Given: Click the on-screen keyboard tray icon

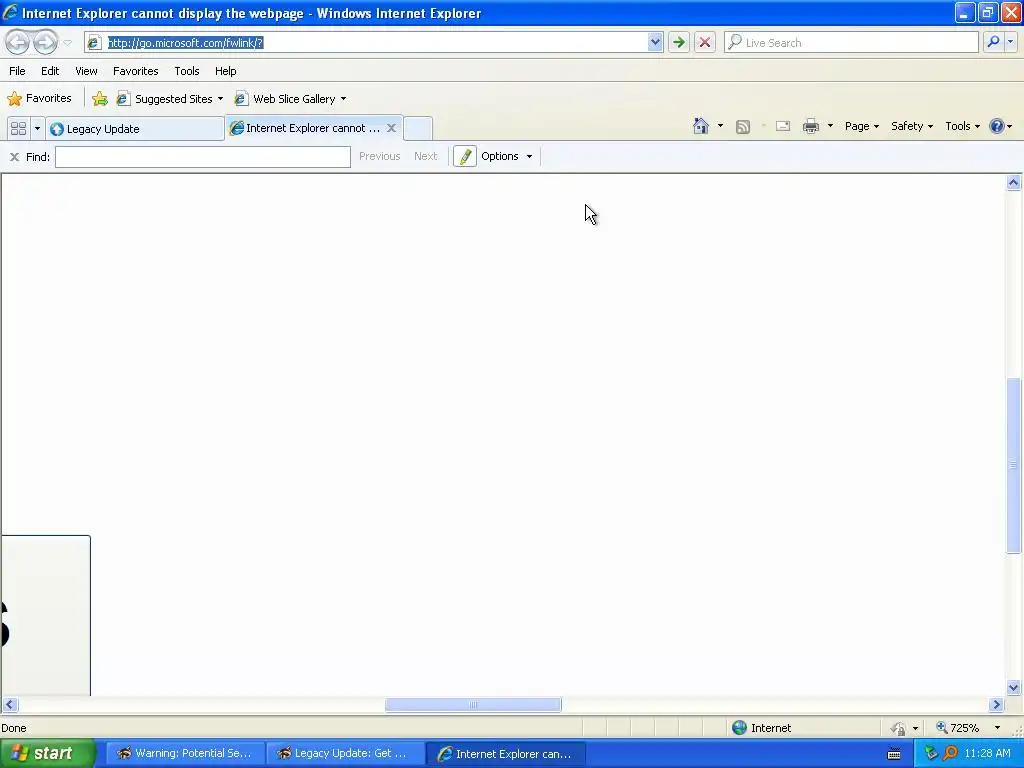Looking at the screenshot, I should [894, 754].
